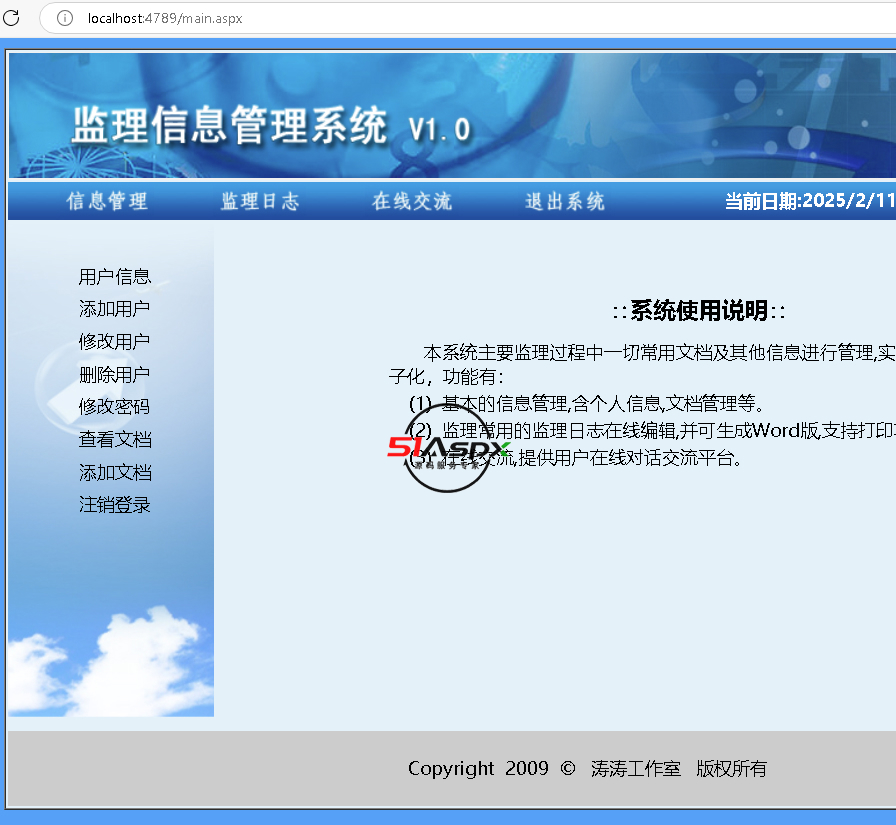Choose 修改用户 from the sidebar

(x=114, y=342)
